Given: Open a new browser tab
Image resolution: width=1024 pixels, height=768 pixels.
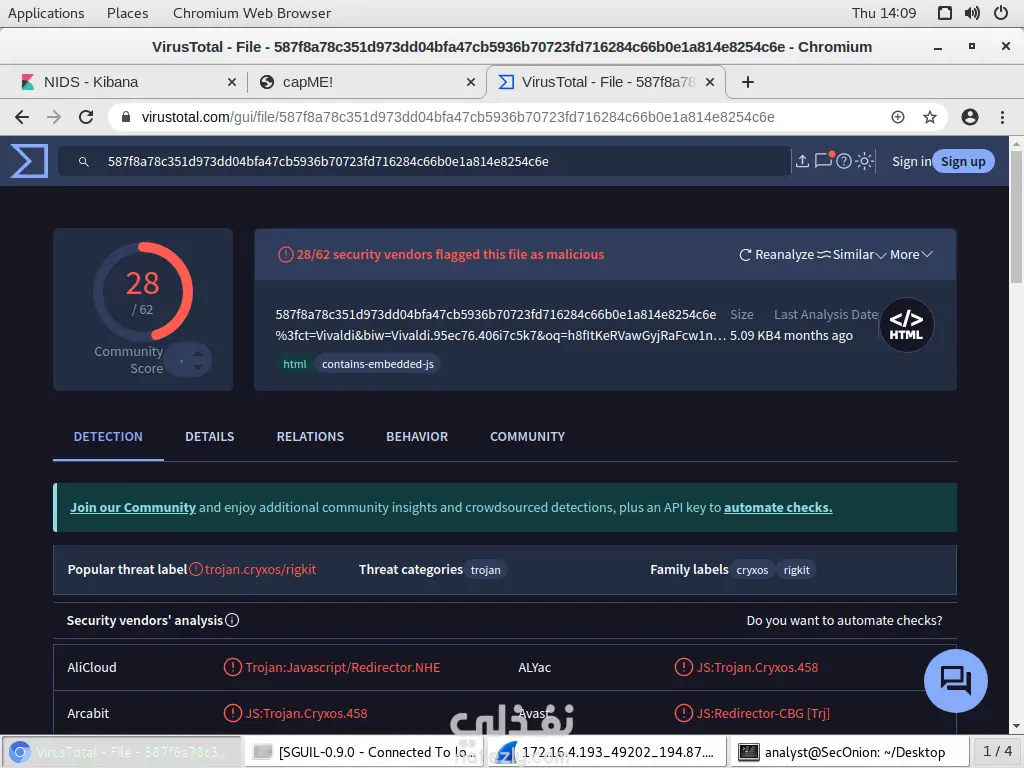Looking at the screenshot, I should [x=748, y=82].
